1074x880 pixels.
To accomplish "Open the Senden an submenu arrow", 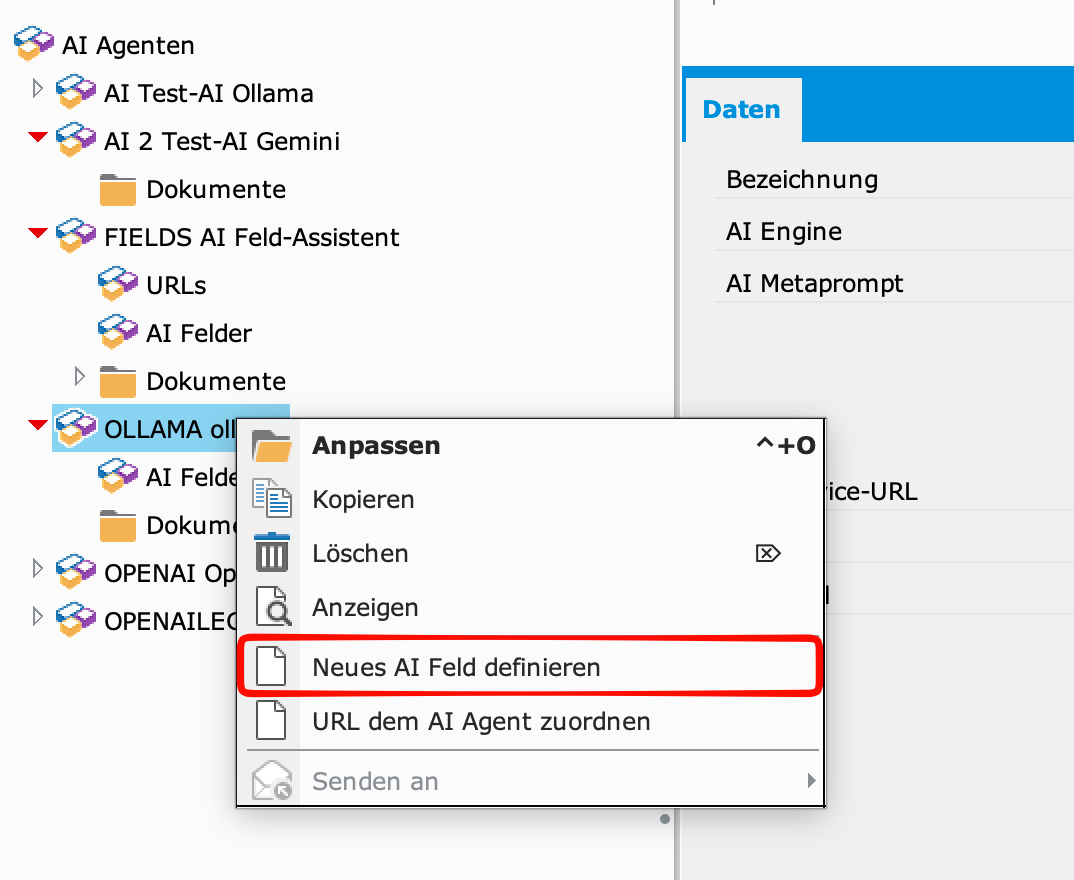I will click(811, 781).
